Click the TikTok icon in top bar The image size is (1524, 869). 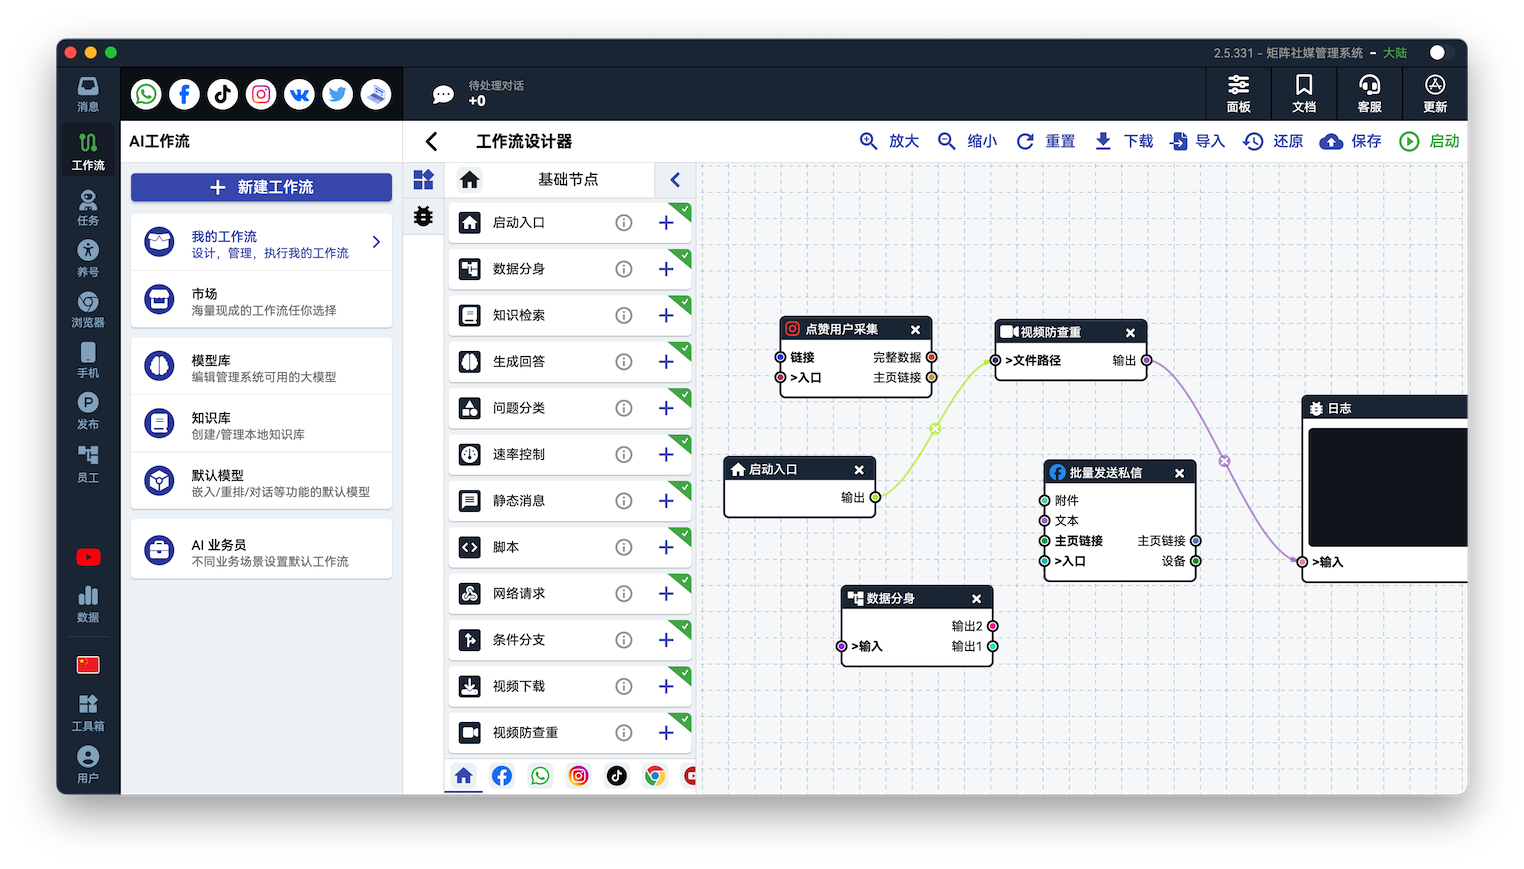coord(223,94)
